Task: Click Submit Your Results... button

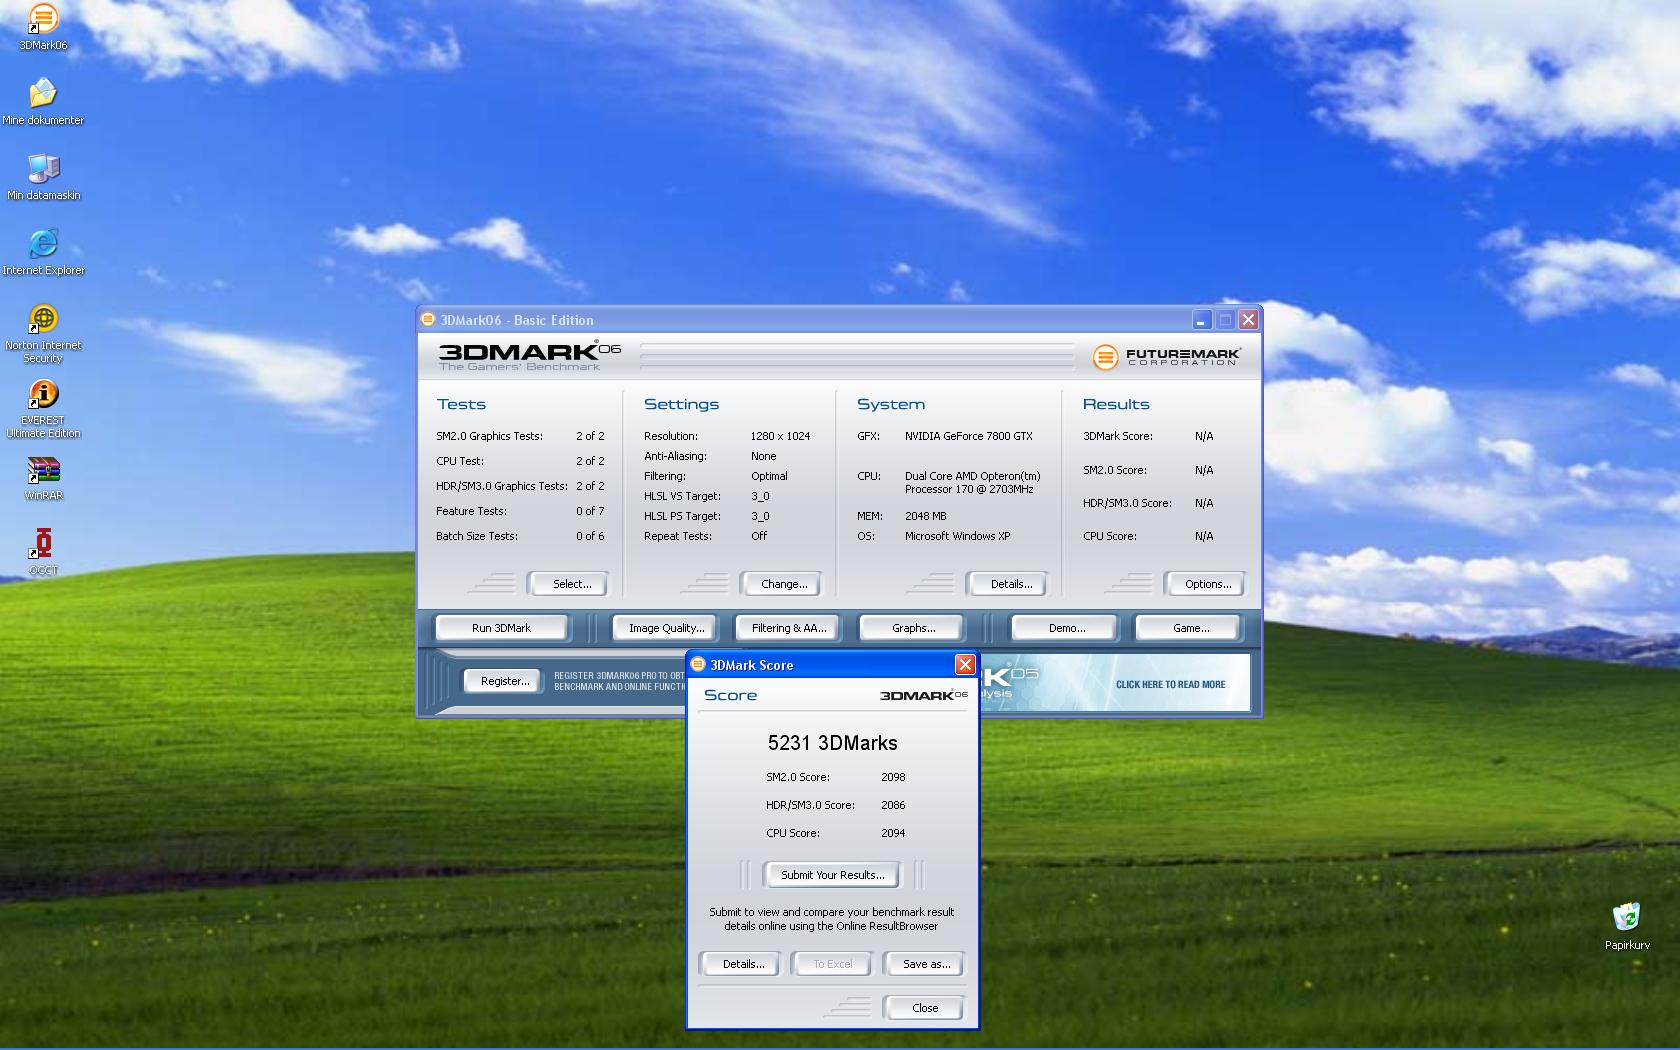Action: [832, 875]
